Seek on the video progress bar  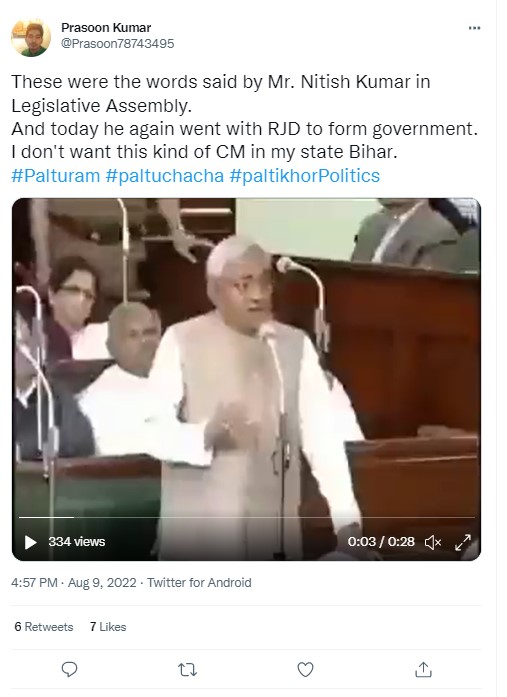tap(247, 517)
